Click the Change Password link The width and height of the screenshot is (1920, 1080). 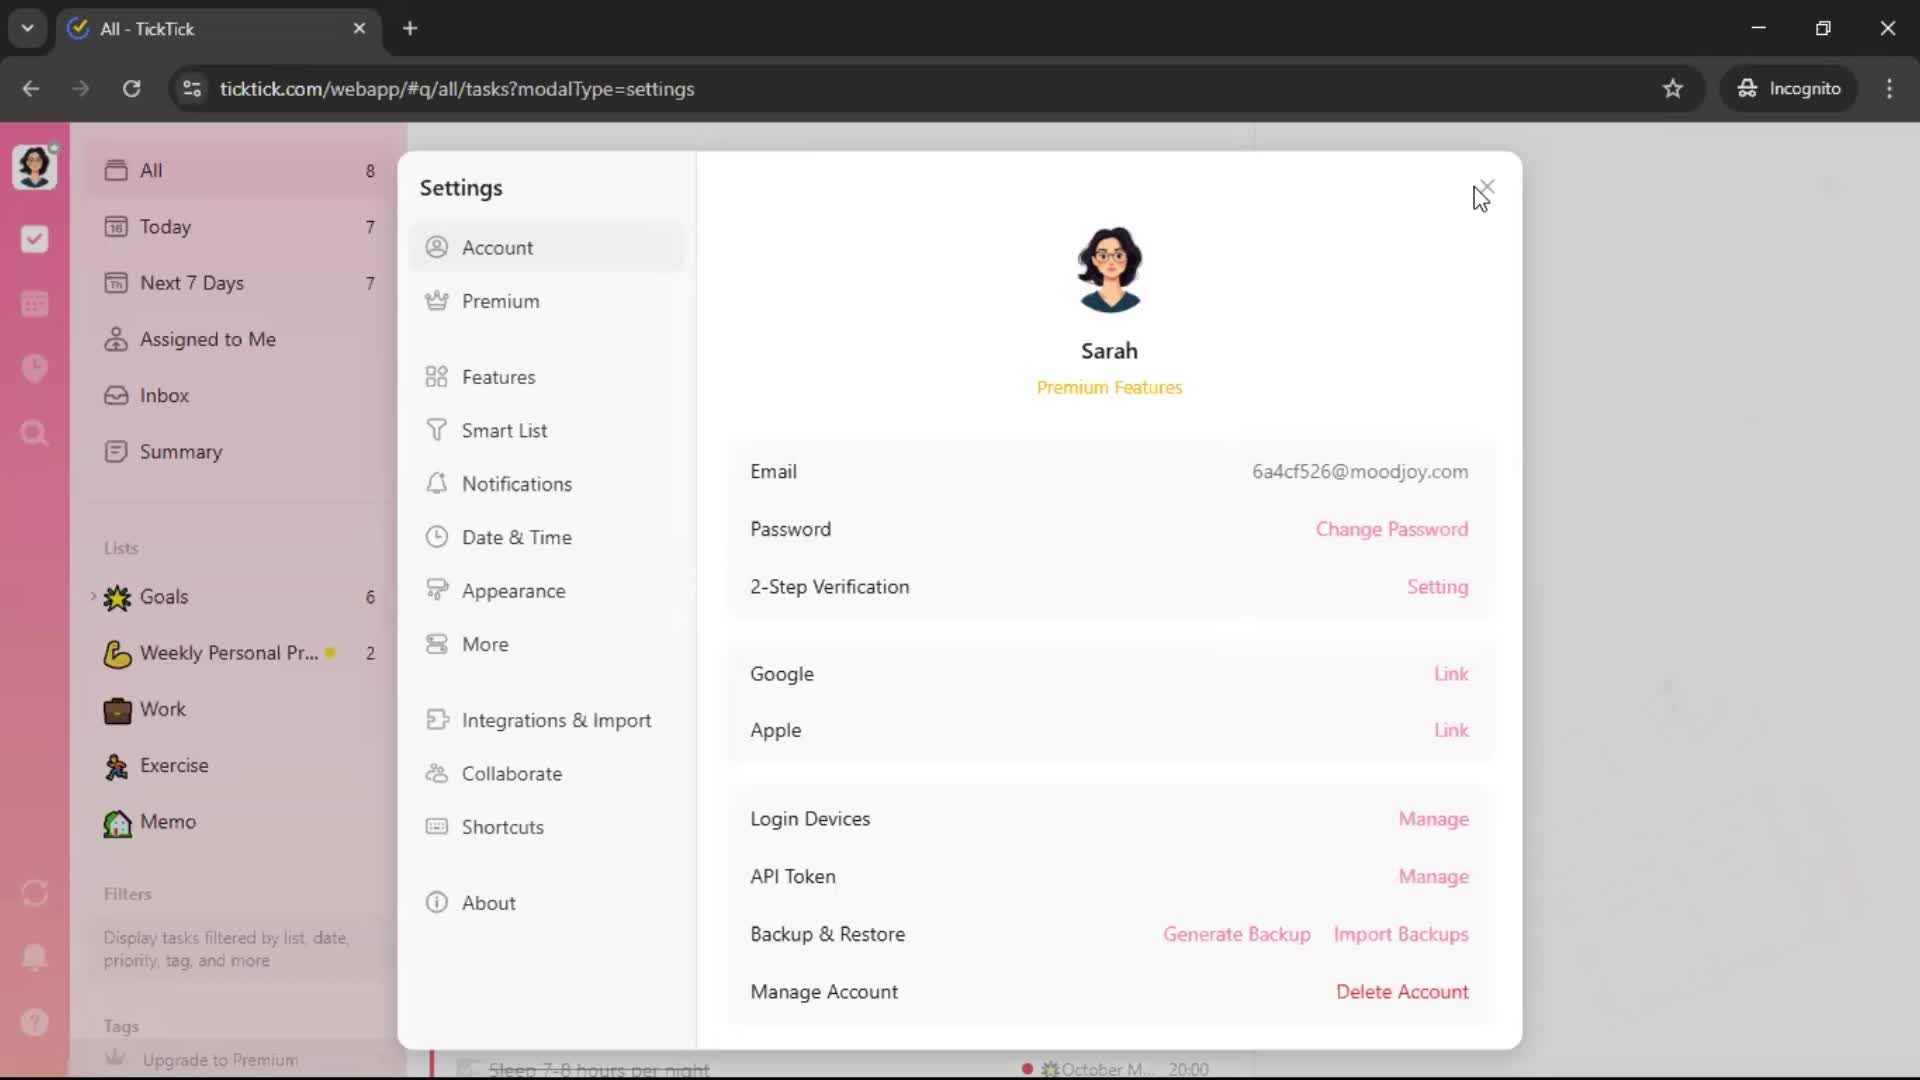1391,529
